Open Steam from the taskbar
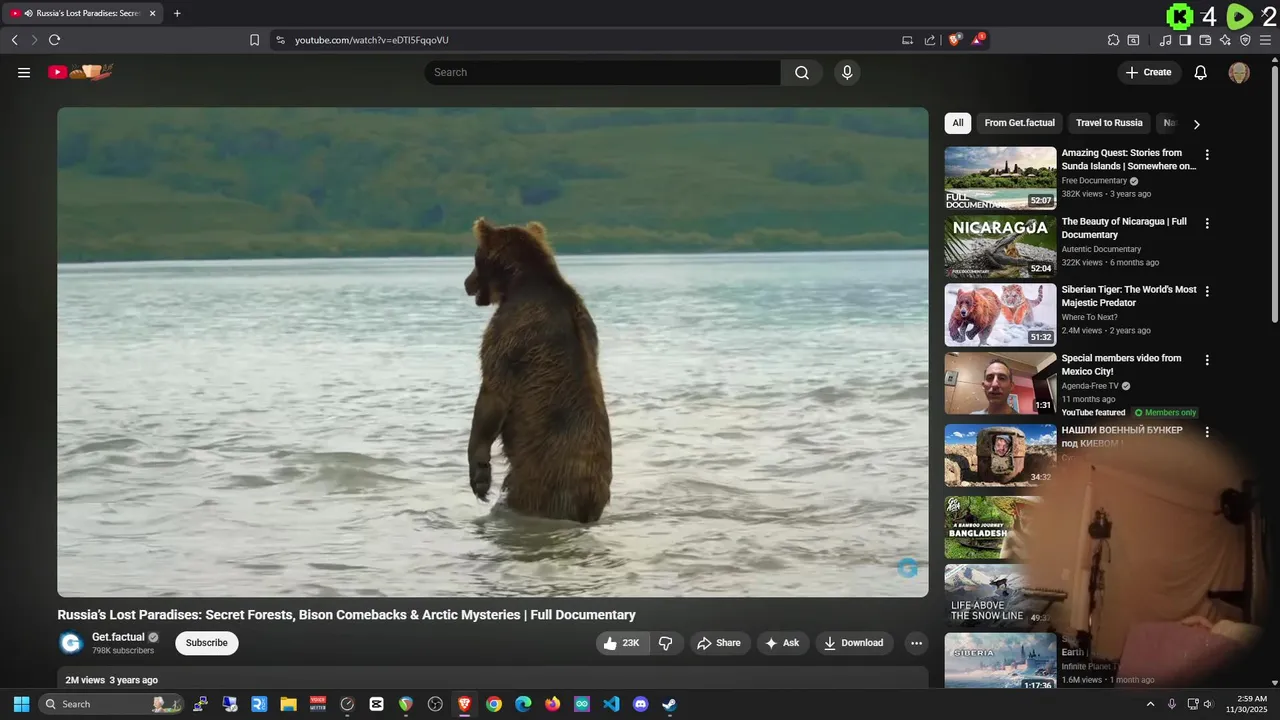This screenshot has width=1280, height=720. (669, 704)
